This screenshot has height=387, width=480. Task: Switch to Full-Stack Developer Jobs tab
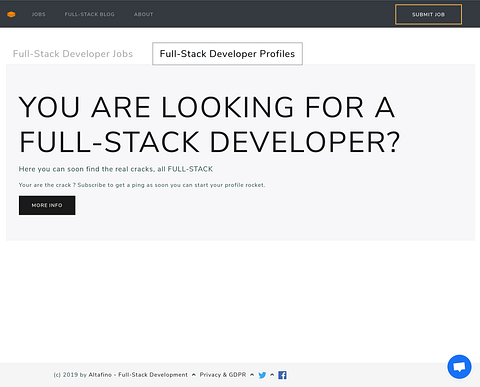click(x=73, y=54)
